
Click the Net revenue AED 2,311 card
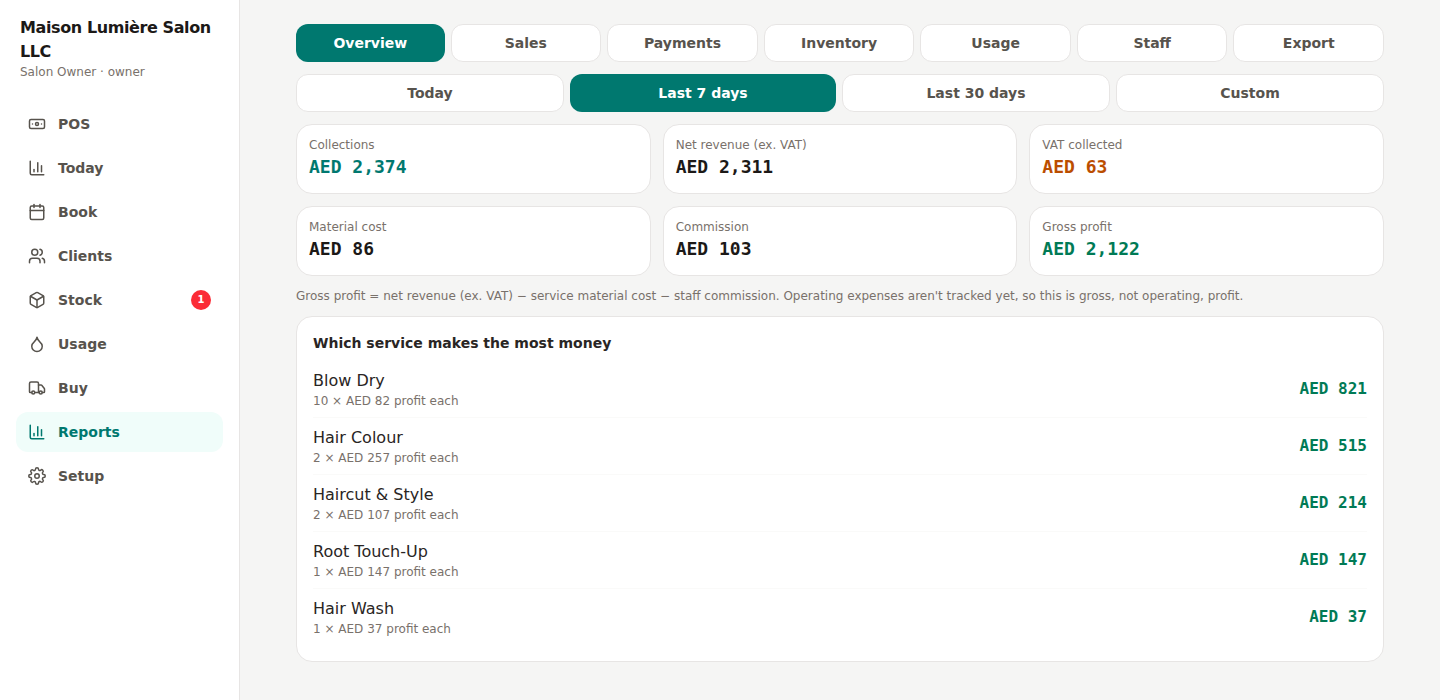coord(840,159)
